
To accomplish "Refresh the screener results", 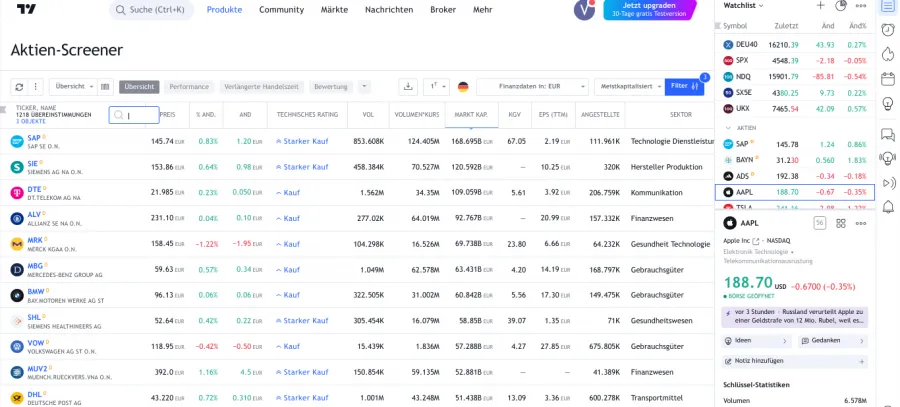I will tap(19, 87).
